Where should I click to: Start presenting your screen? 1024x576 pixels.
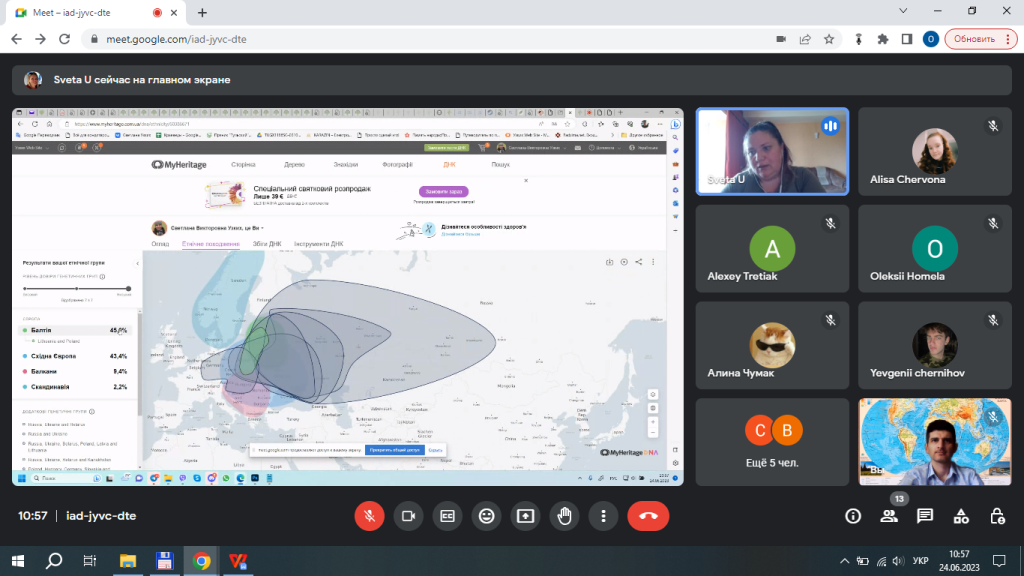(526, 516)
